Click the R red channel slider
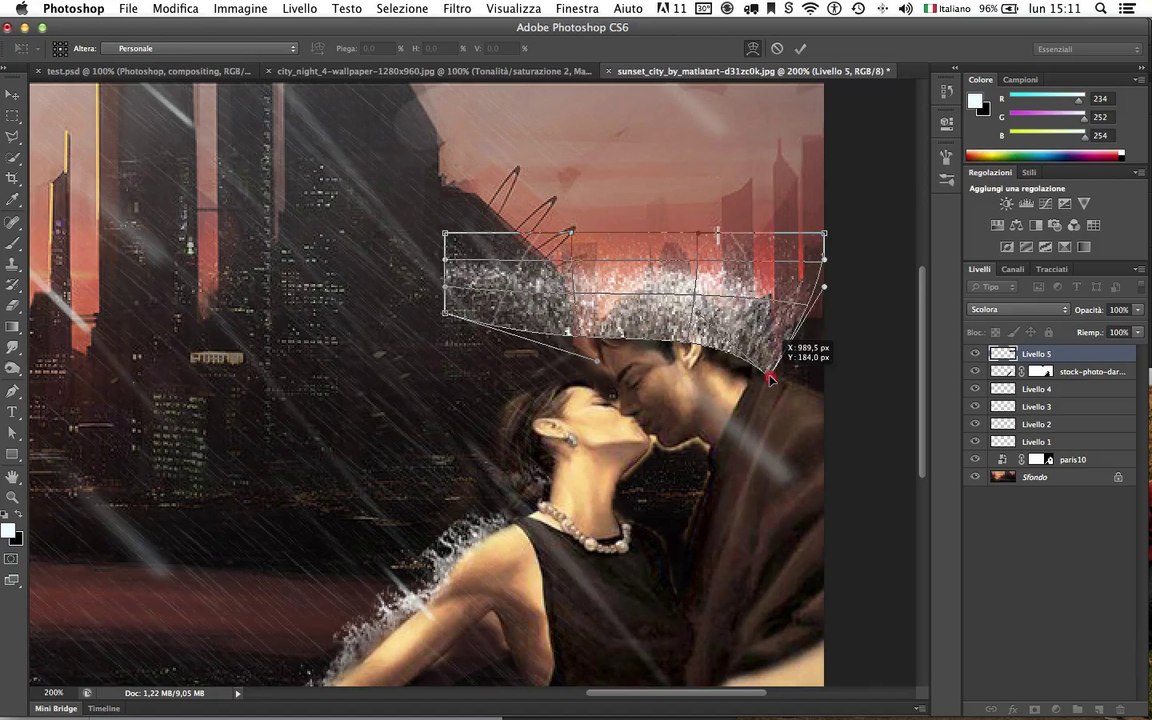This screenshot has height=720, width=1152. [1047, 98]
